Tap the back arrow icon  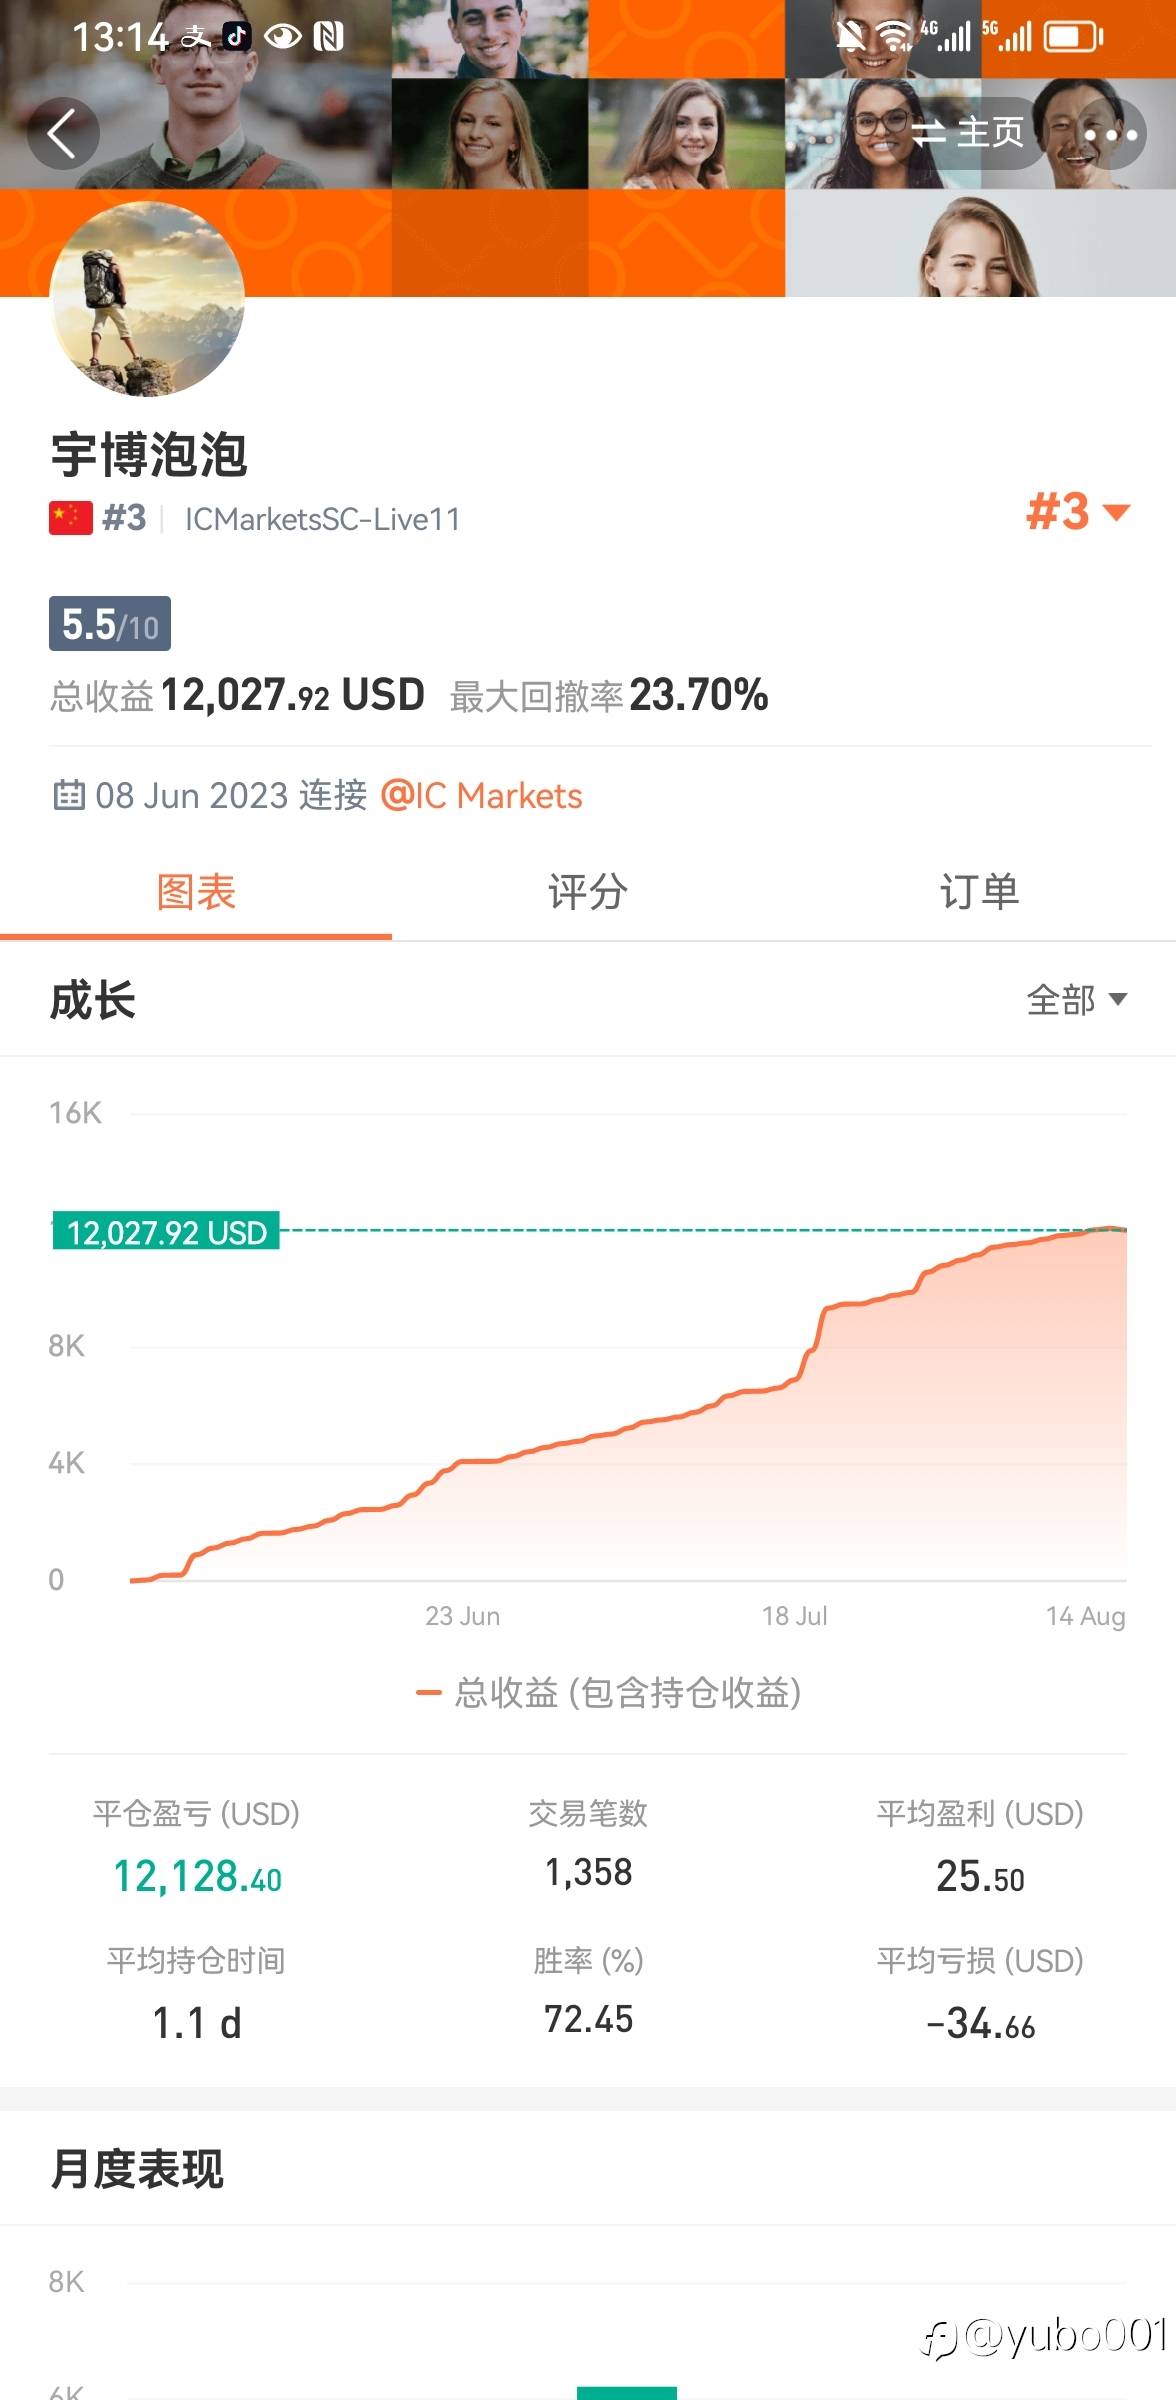point(63,134)
